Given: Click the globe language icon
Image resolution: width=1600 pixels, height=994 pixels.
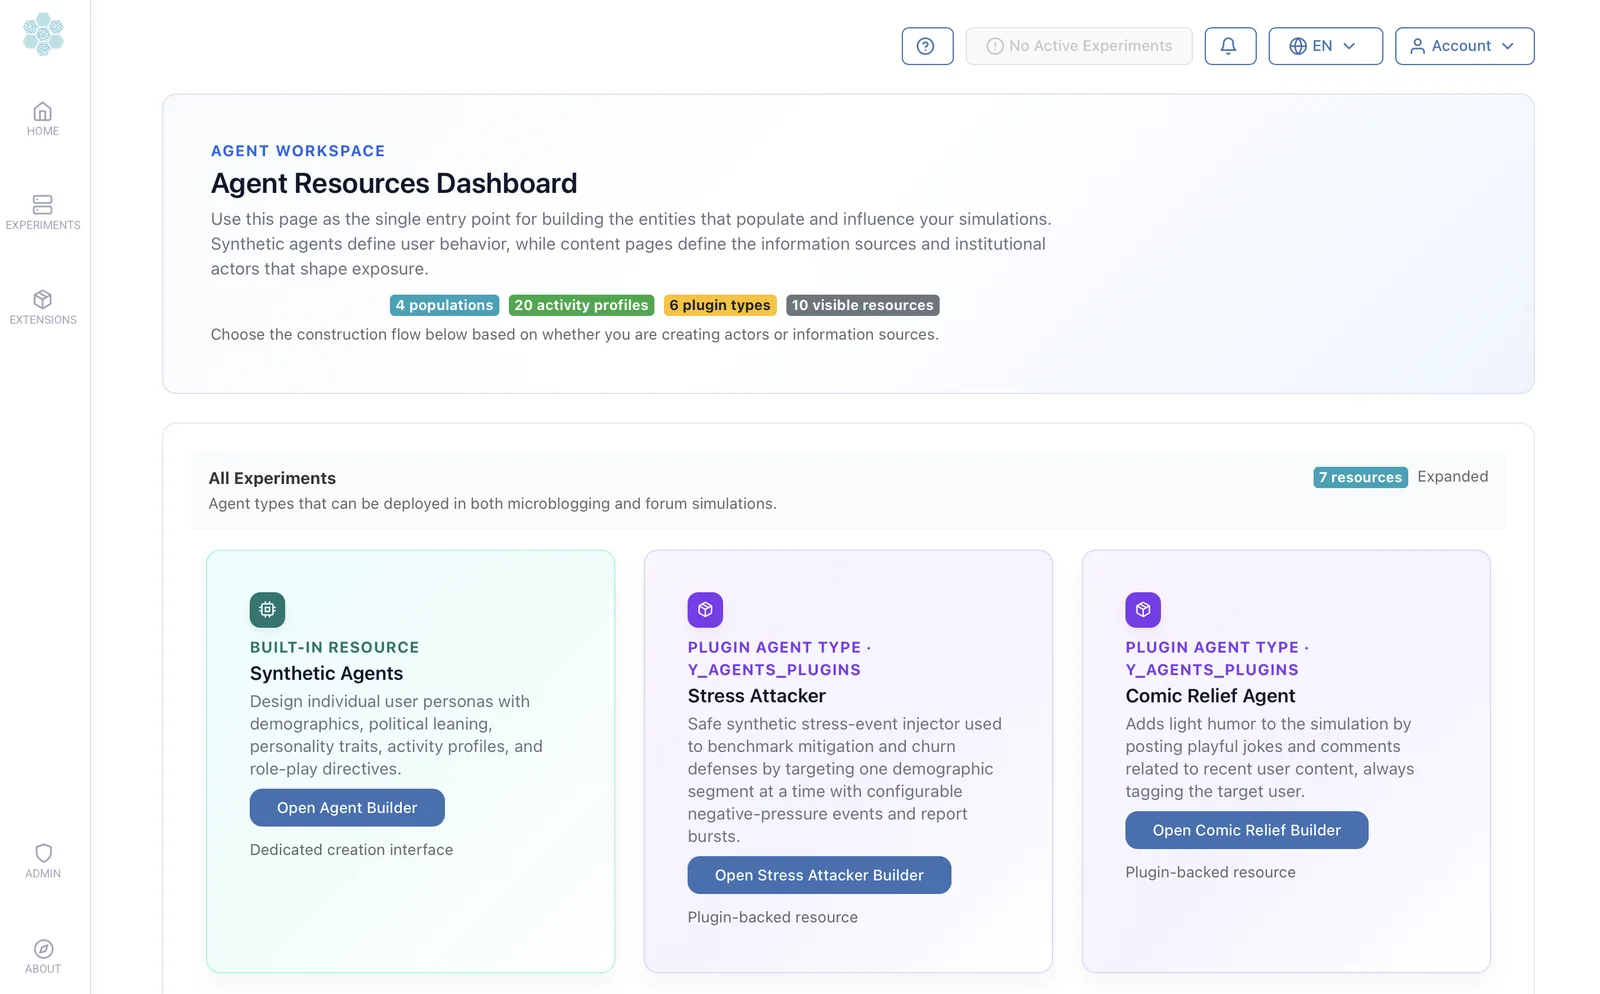Looking at the screenshot, I should point(1298,46).
